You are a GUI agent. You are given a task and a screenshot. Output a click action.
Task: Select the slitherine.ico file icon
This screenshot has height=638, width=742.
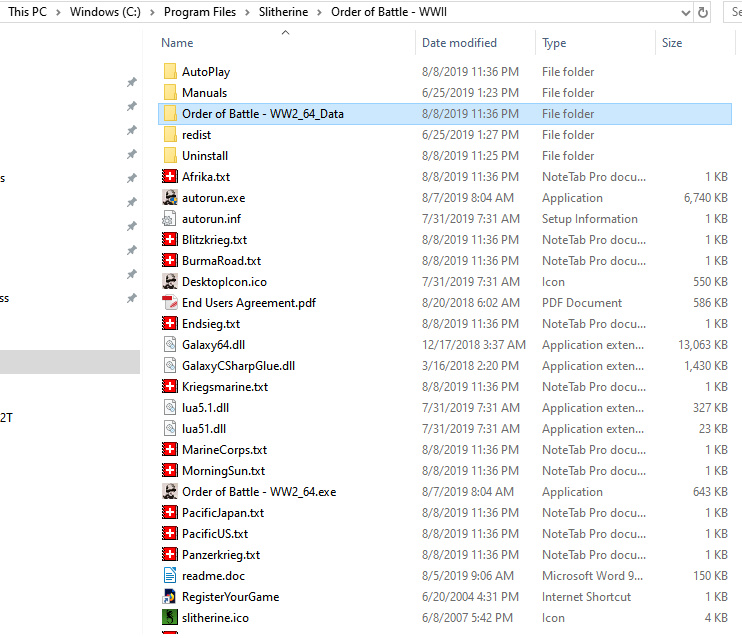click(170, 618)
